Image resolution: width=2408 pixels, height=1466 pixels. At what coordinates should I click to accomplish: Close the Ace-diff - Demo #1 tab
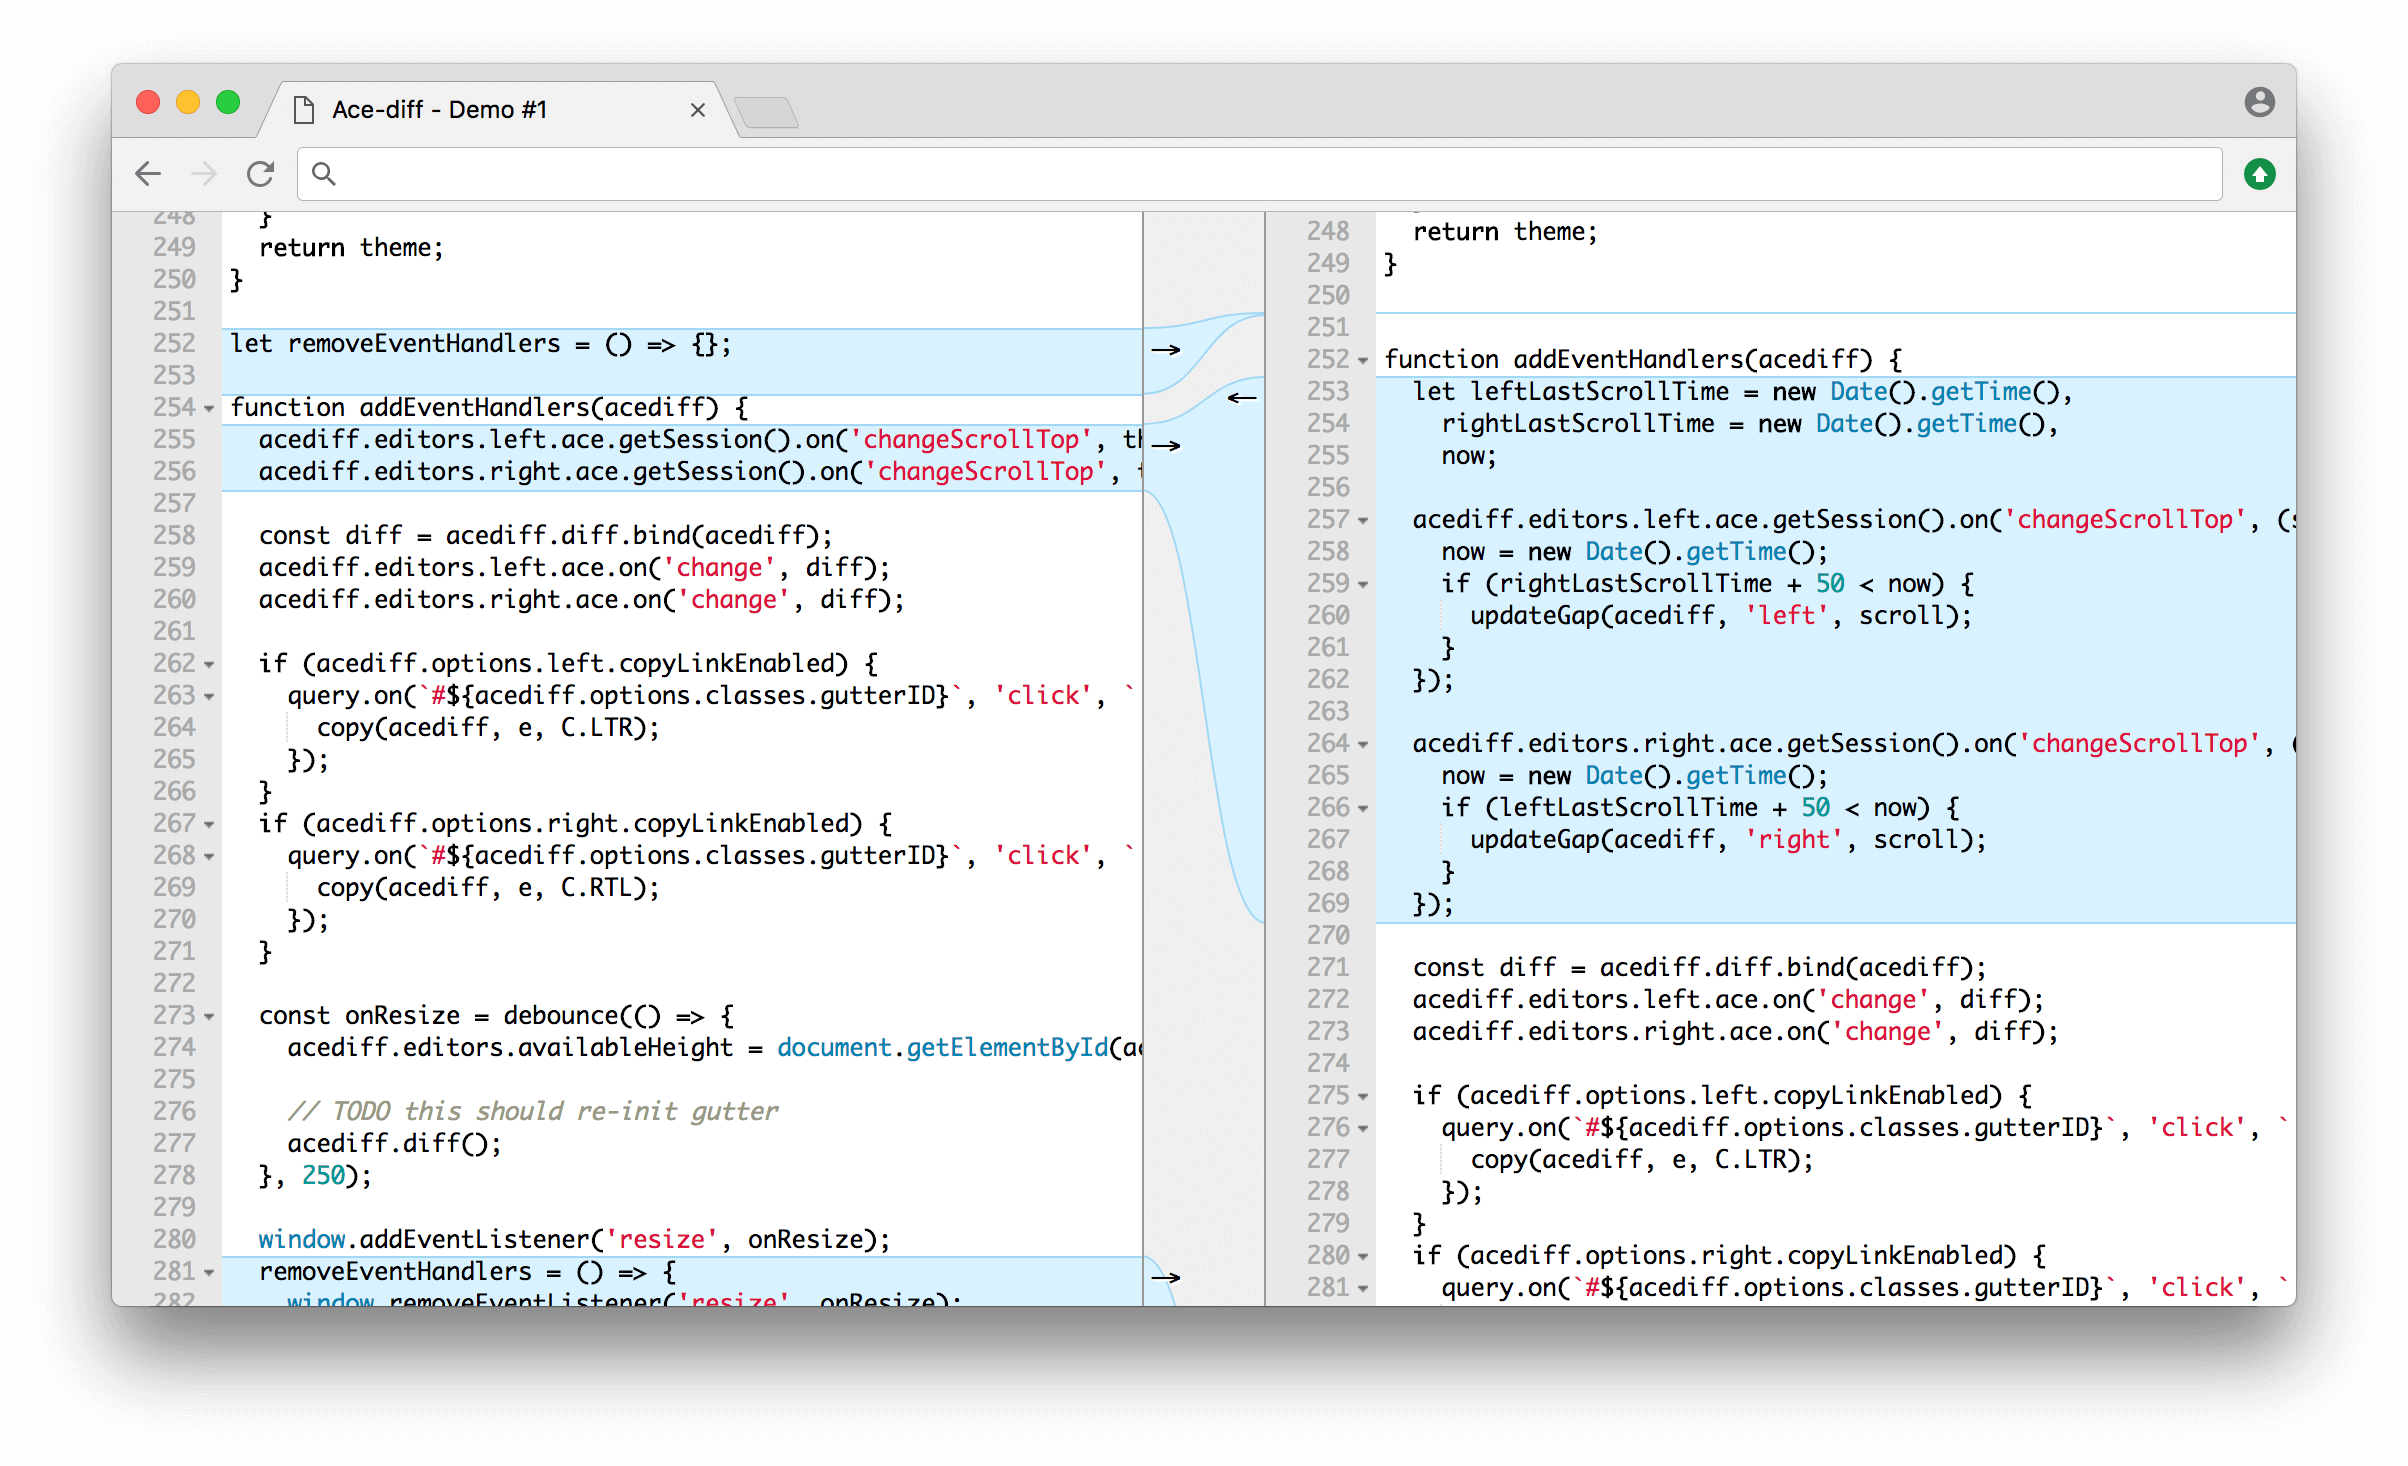tap(697, 110)
